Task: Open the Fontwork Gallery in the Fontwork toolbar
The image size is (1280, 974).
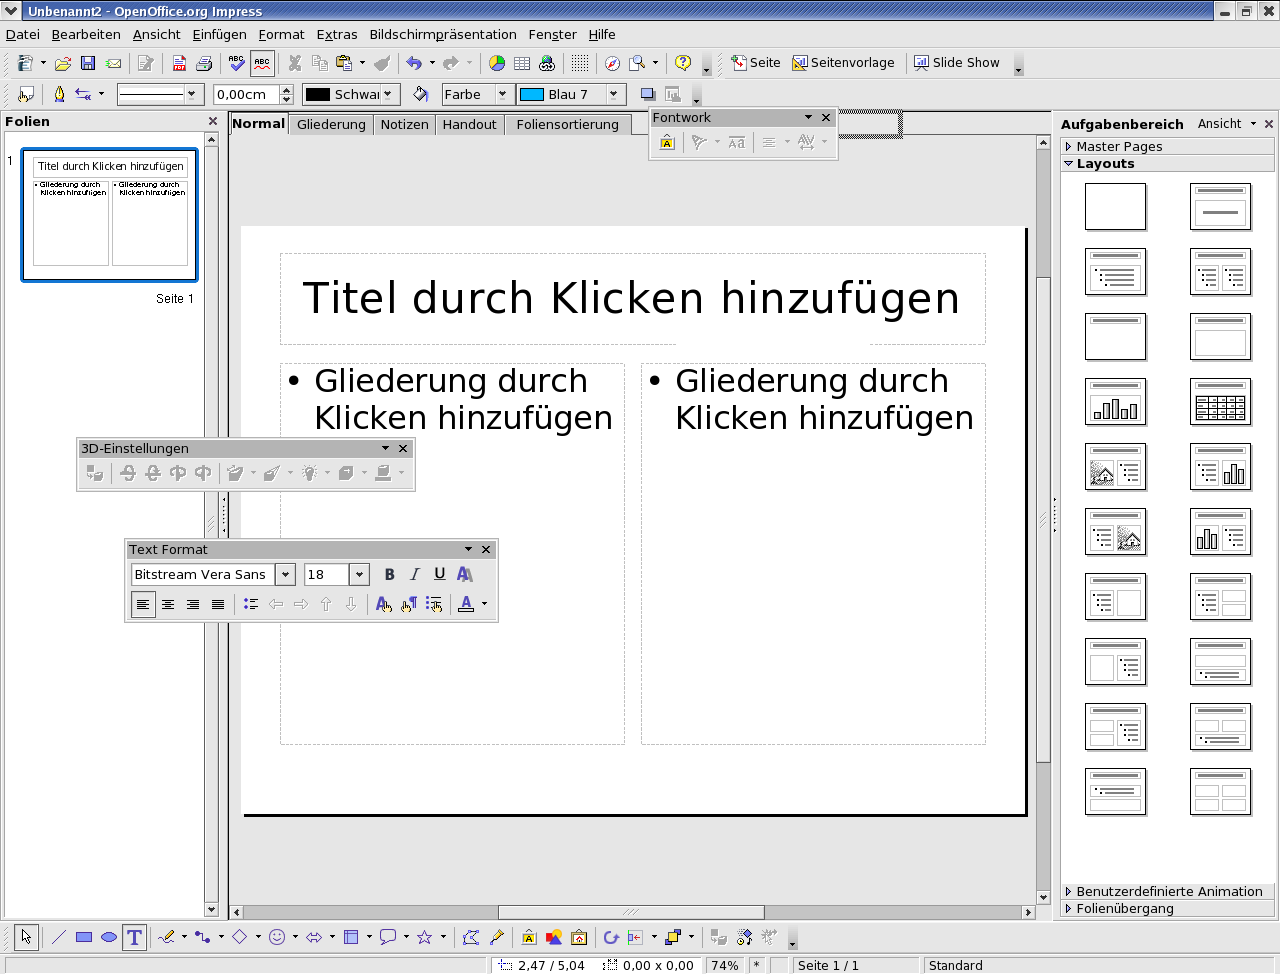Action: [667, 143]
